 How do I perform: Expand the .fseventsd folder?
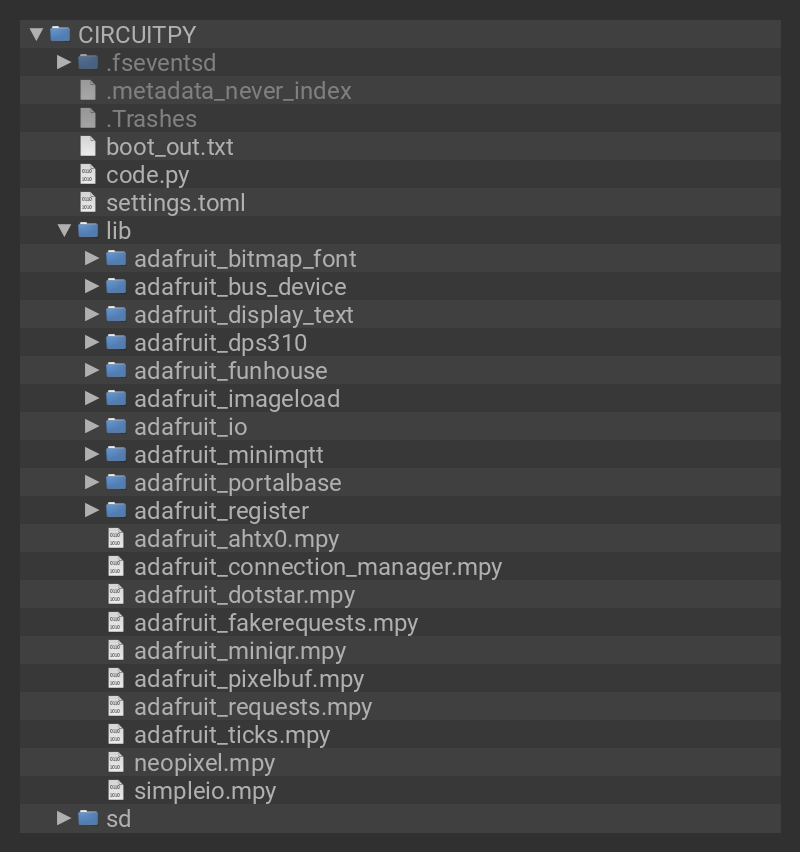[x=65, y=62]
